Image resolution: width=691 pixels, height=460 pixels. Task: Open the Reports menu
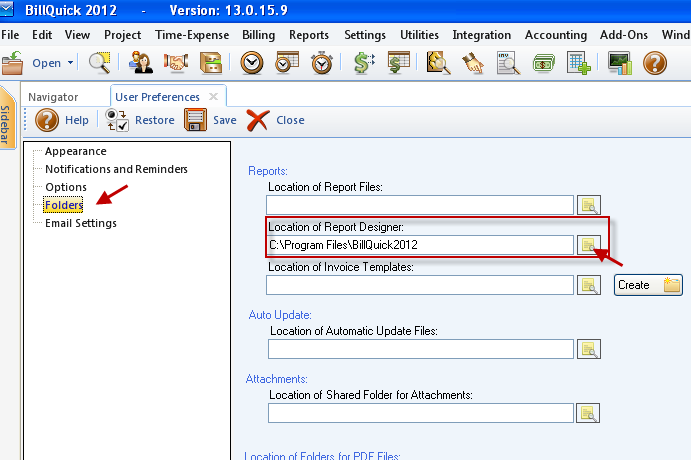[x=309, y=35]
